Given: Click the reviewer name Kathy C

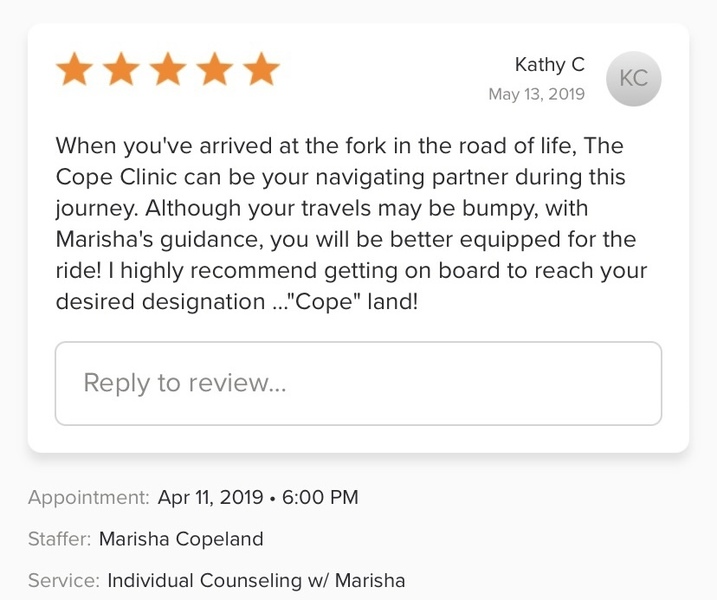Looking at the screenshot, I should click(549, 65).
